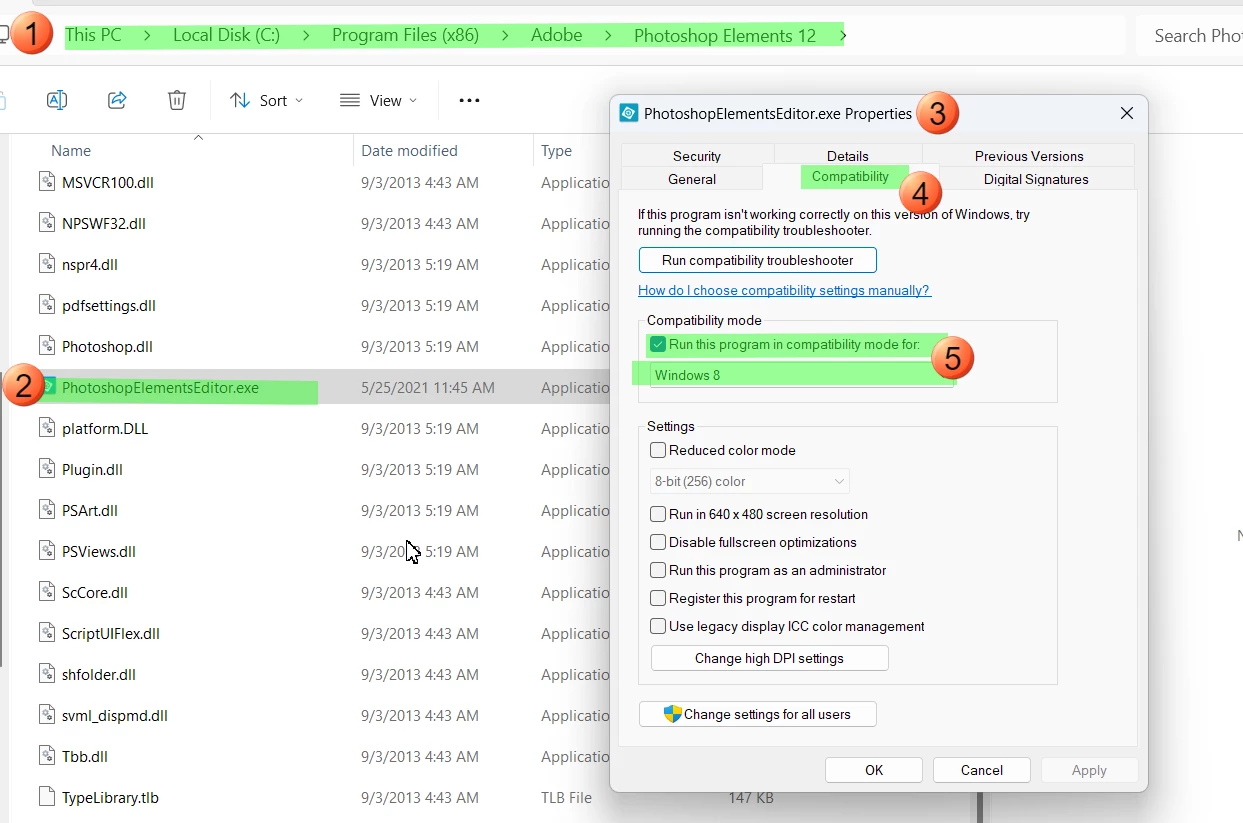The height and width of the screenshot is (823, 1243).
Task: Click the Search Photoshop Elements field
Action: click(x=1190, y=36)
